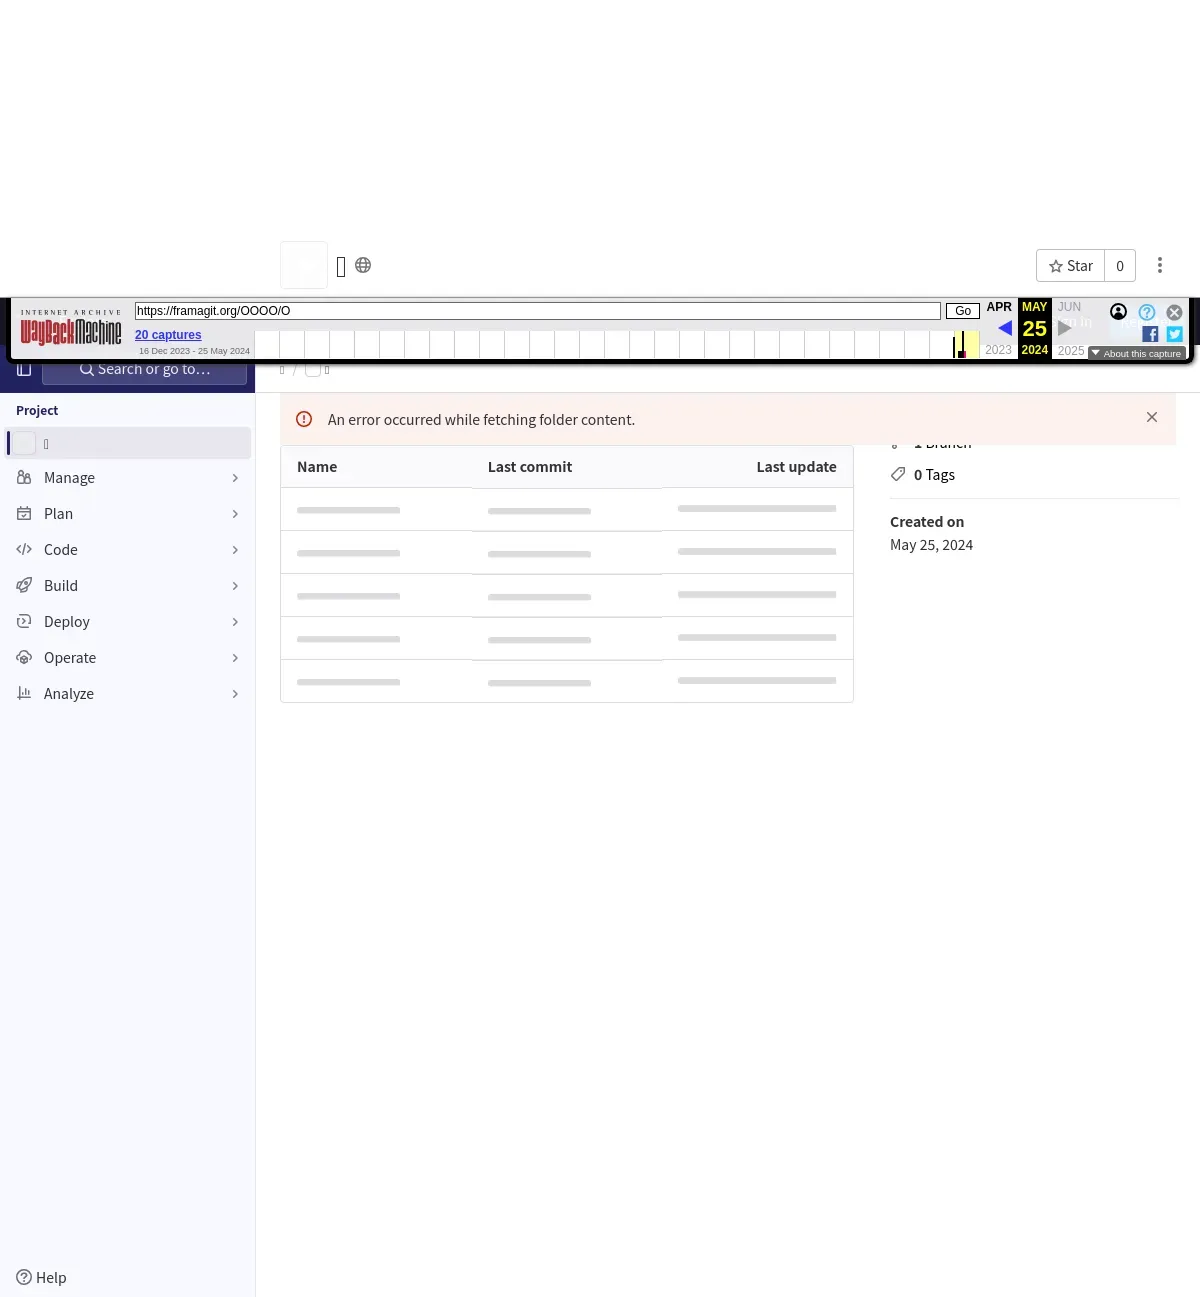Open Help at sidebar bottom

41,1277
